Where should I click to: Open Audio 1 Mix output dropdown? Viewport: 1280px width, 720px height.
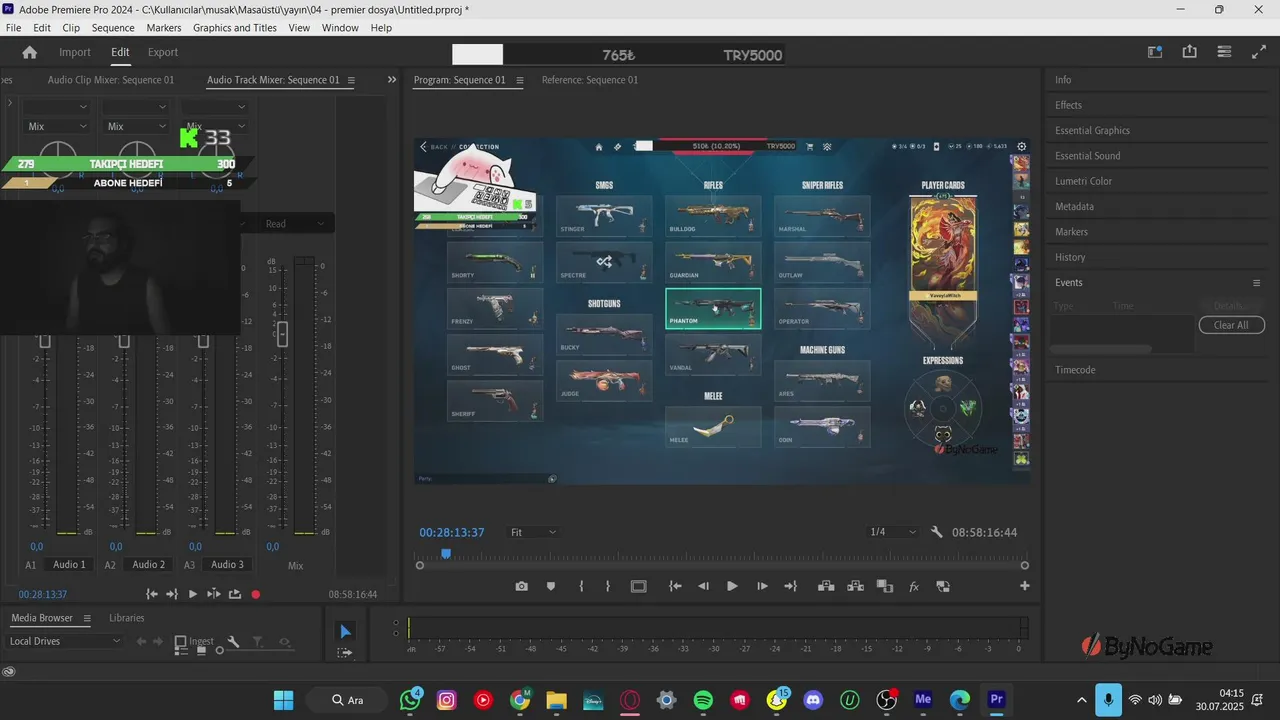(57, 126)
